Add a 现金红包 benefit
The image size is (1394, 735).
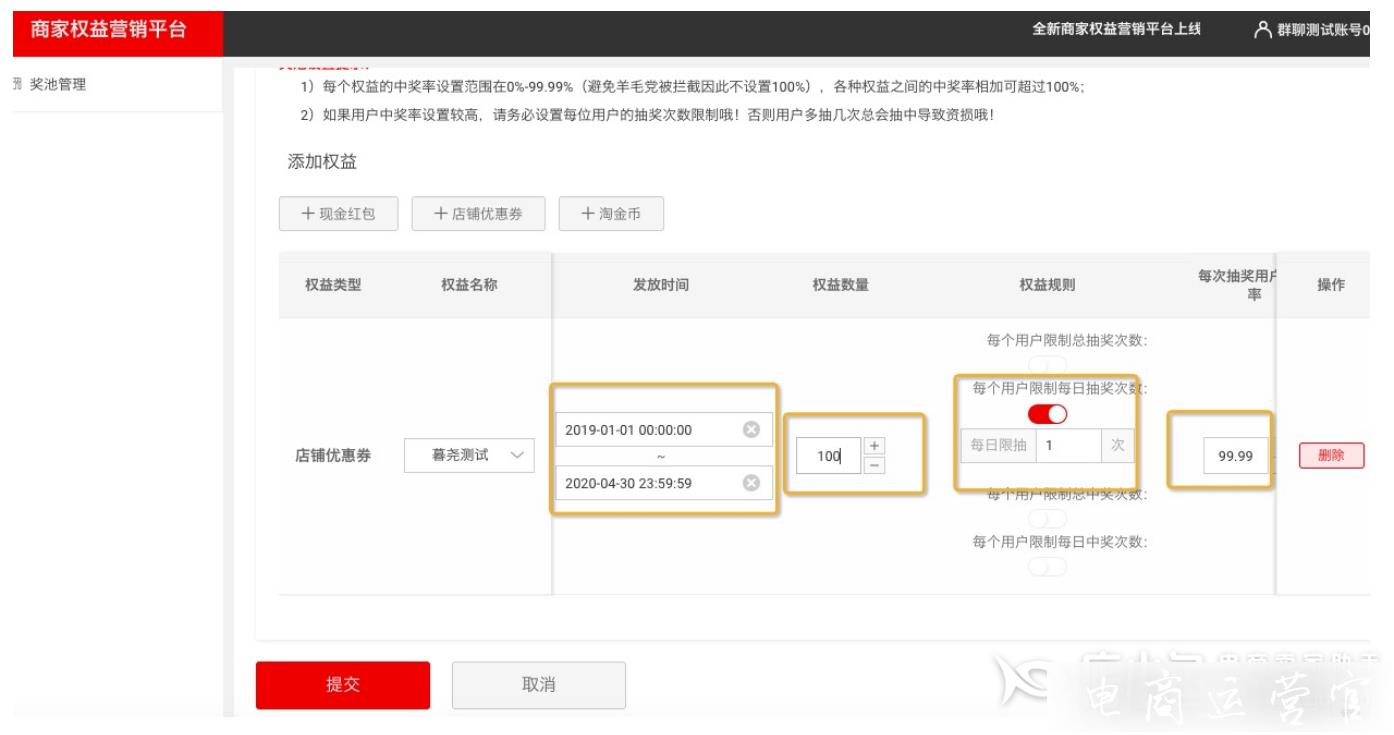[338, 214]
